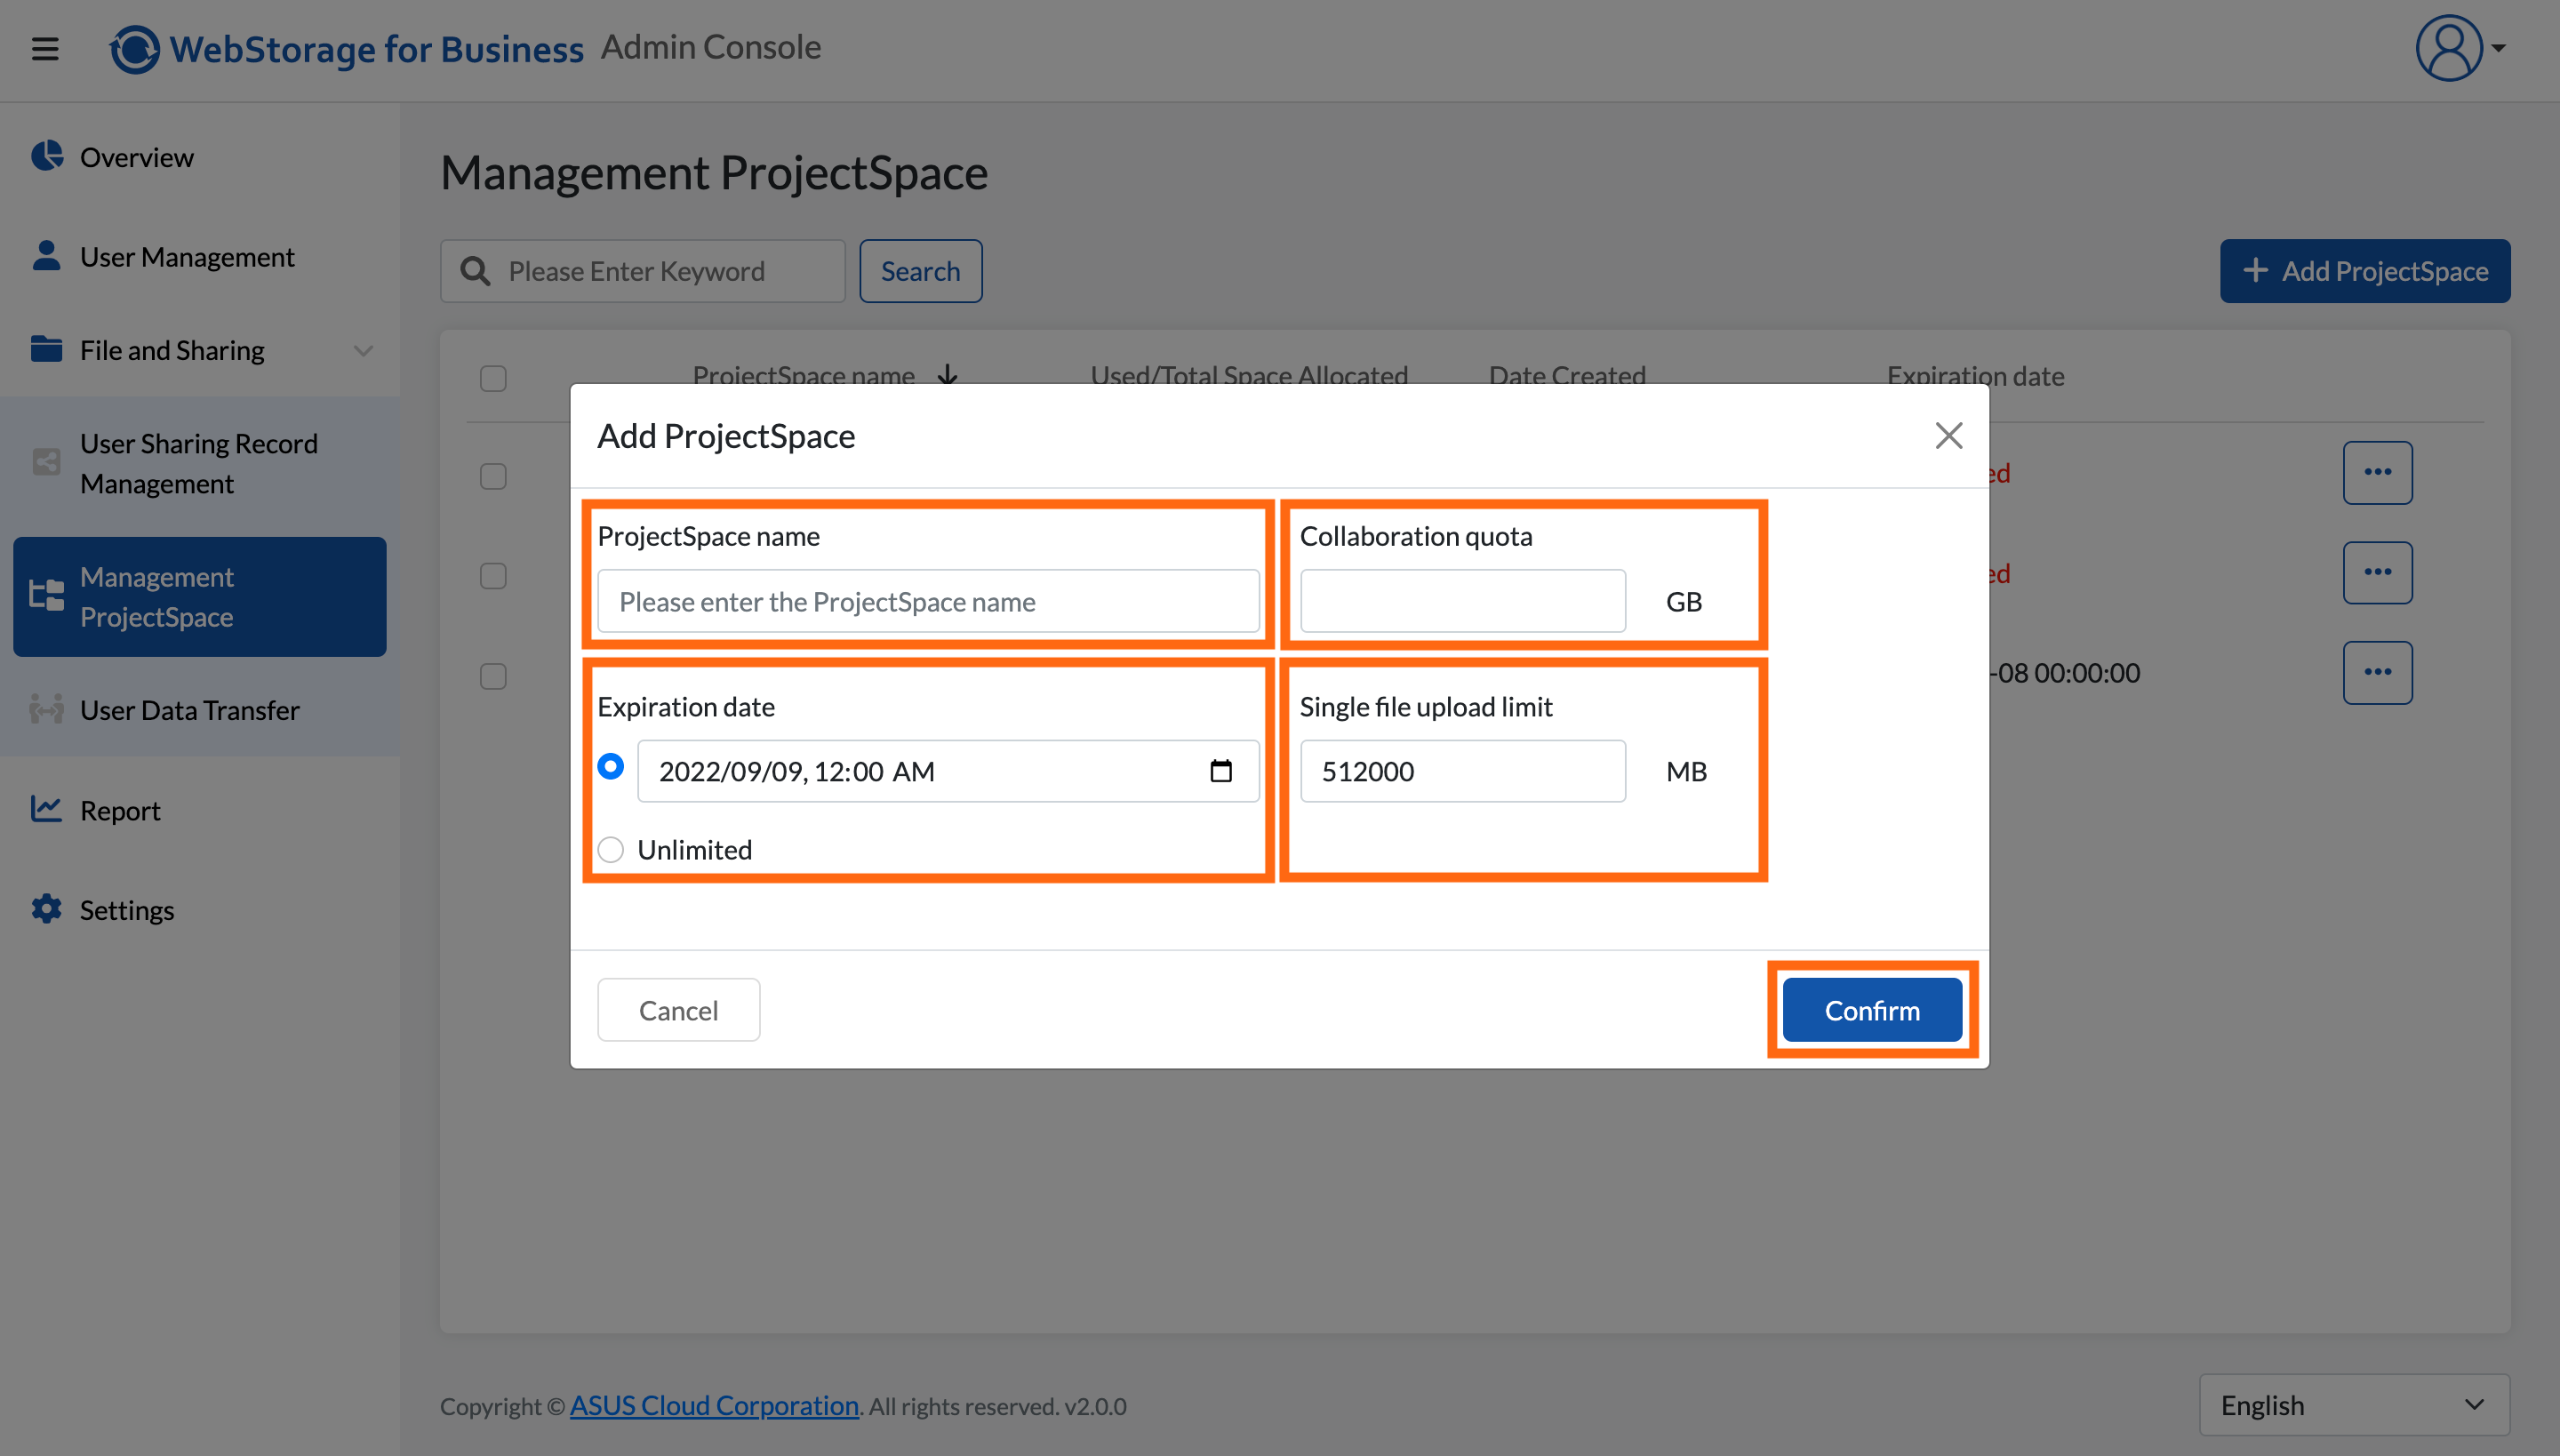Viewport: 2560px width, 1456px height.
Task: Click the User Management person icon
Action: click(46, 256)
